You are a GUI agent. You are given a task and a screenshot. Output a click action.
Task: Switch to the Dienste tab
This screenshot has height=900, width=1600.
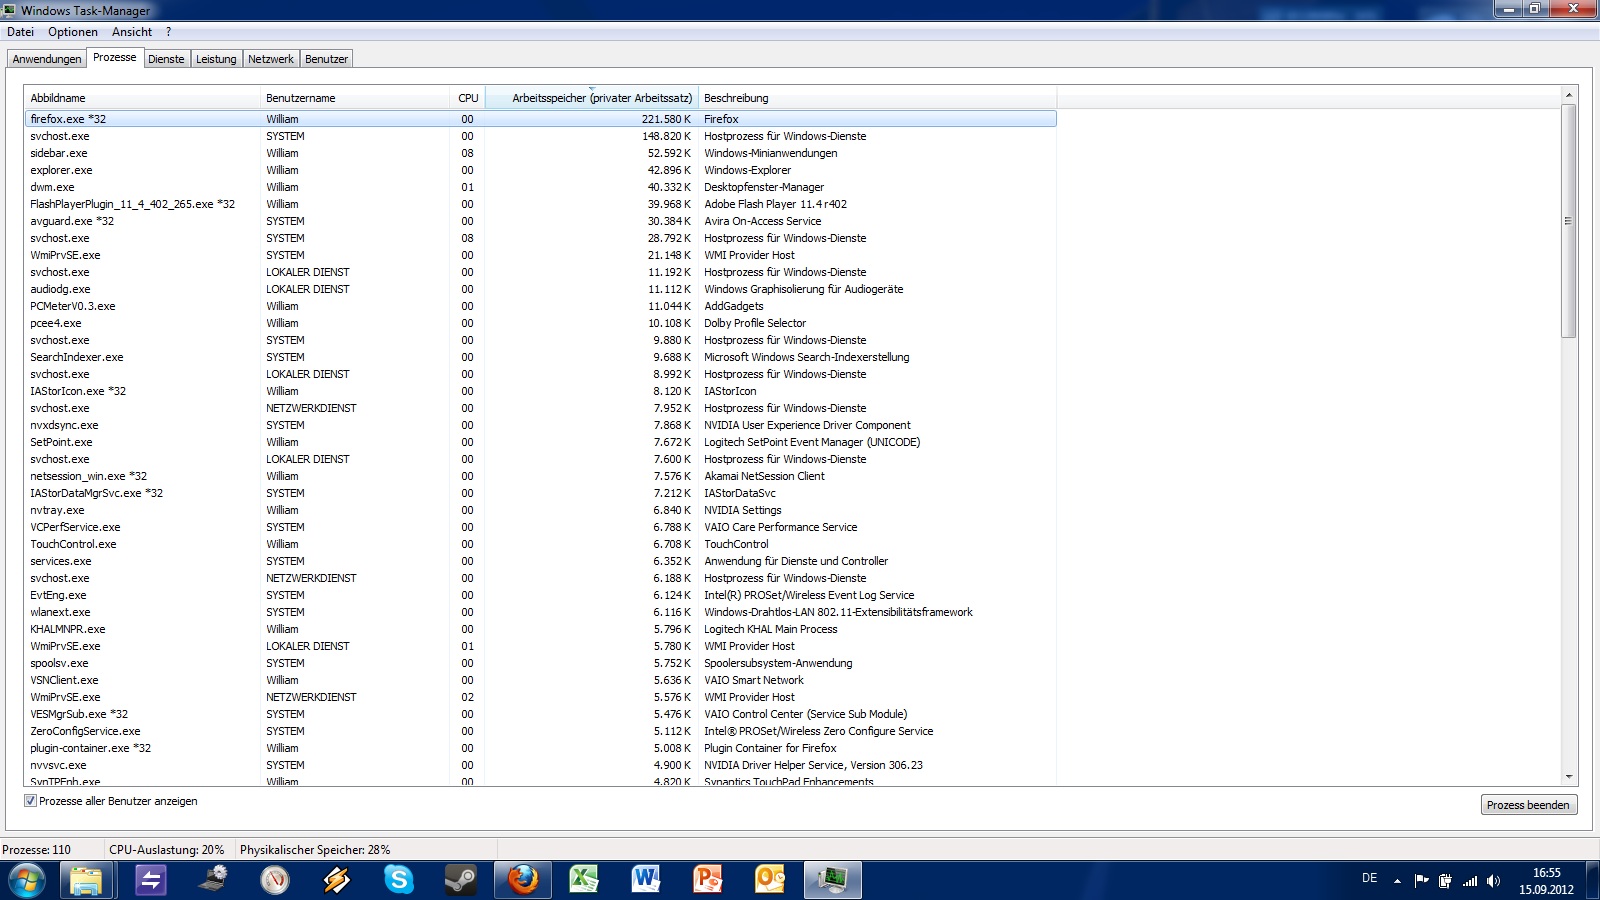pyautogui.click(x=166, y=59)
